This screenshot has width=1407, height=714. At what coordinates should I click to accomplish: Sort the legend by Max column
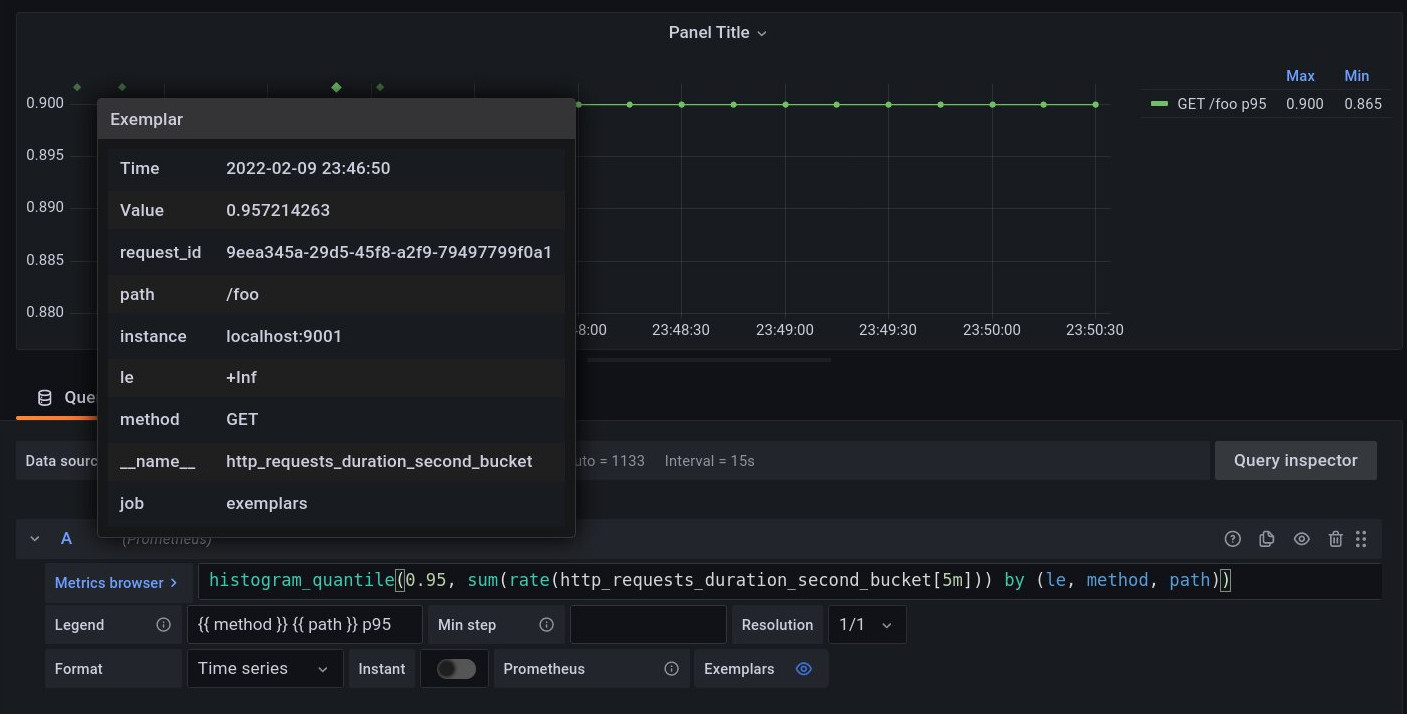(1300, 76)
